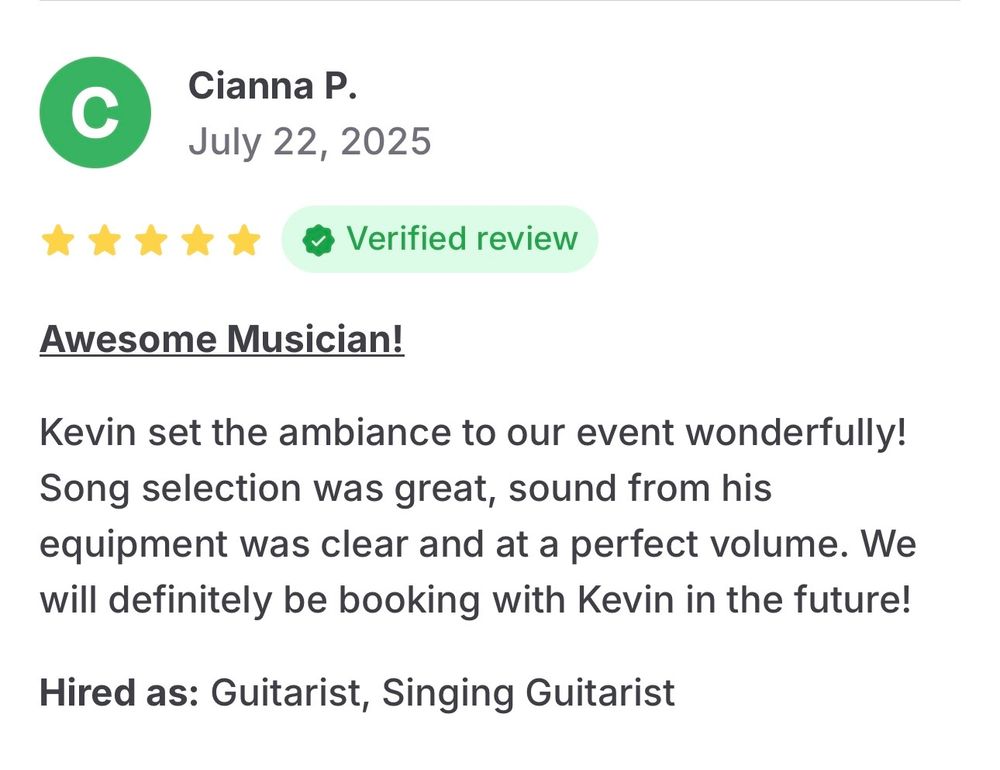Open the Awesome Musician! review title link
Screen dimensions: 1000x770
click(222, 339)
